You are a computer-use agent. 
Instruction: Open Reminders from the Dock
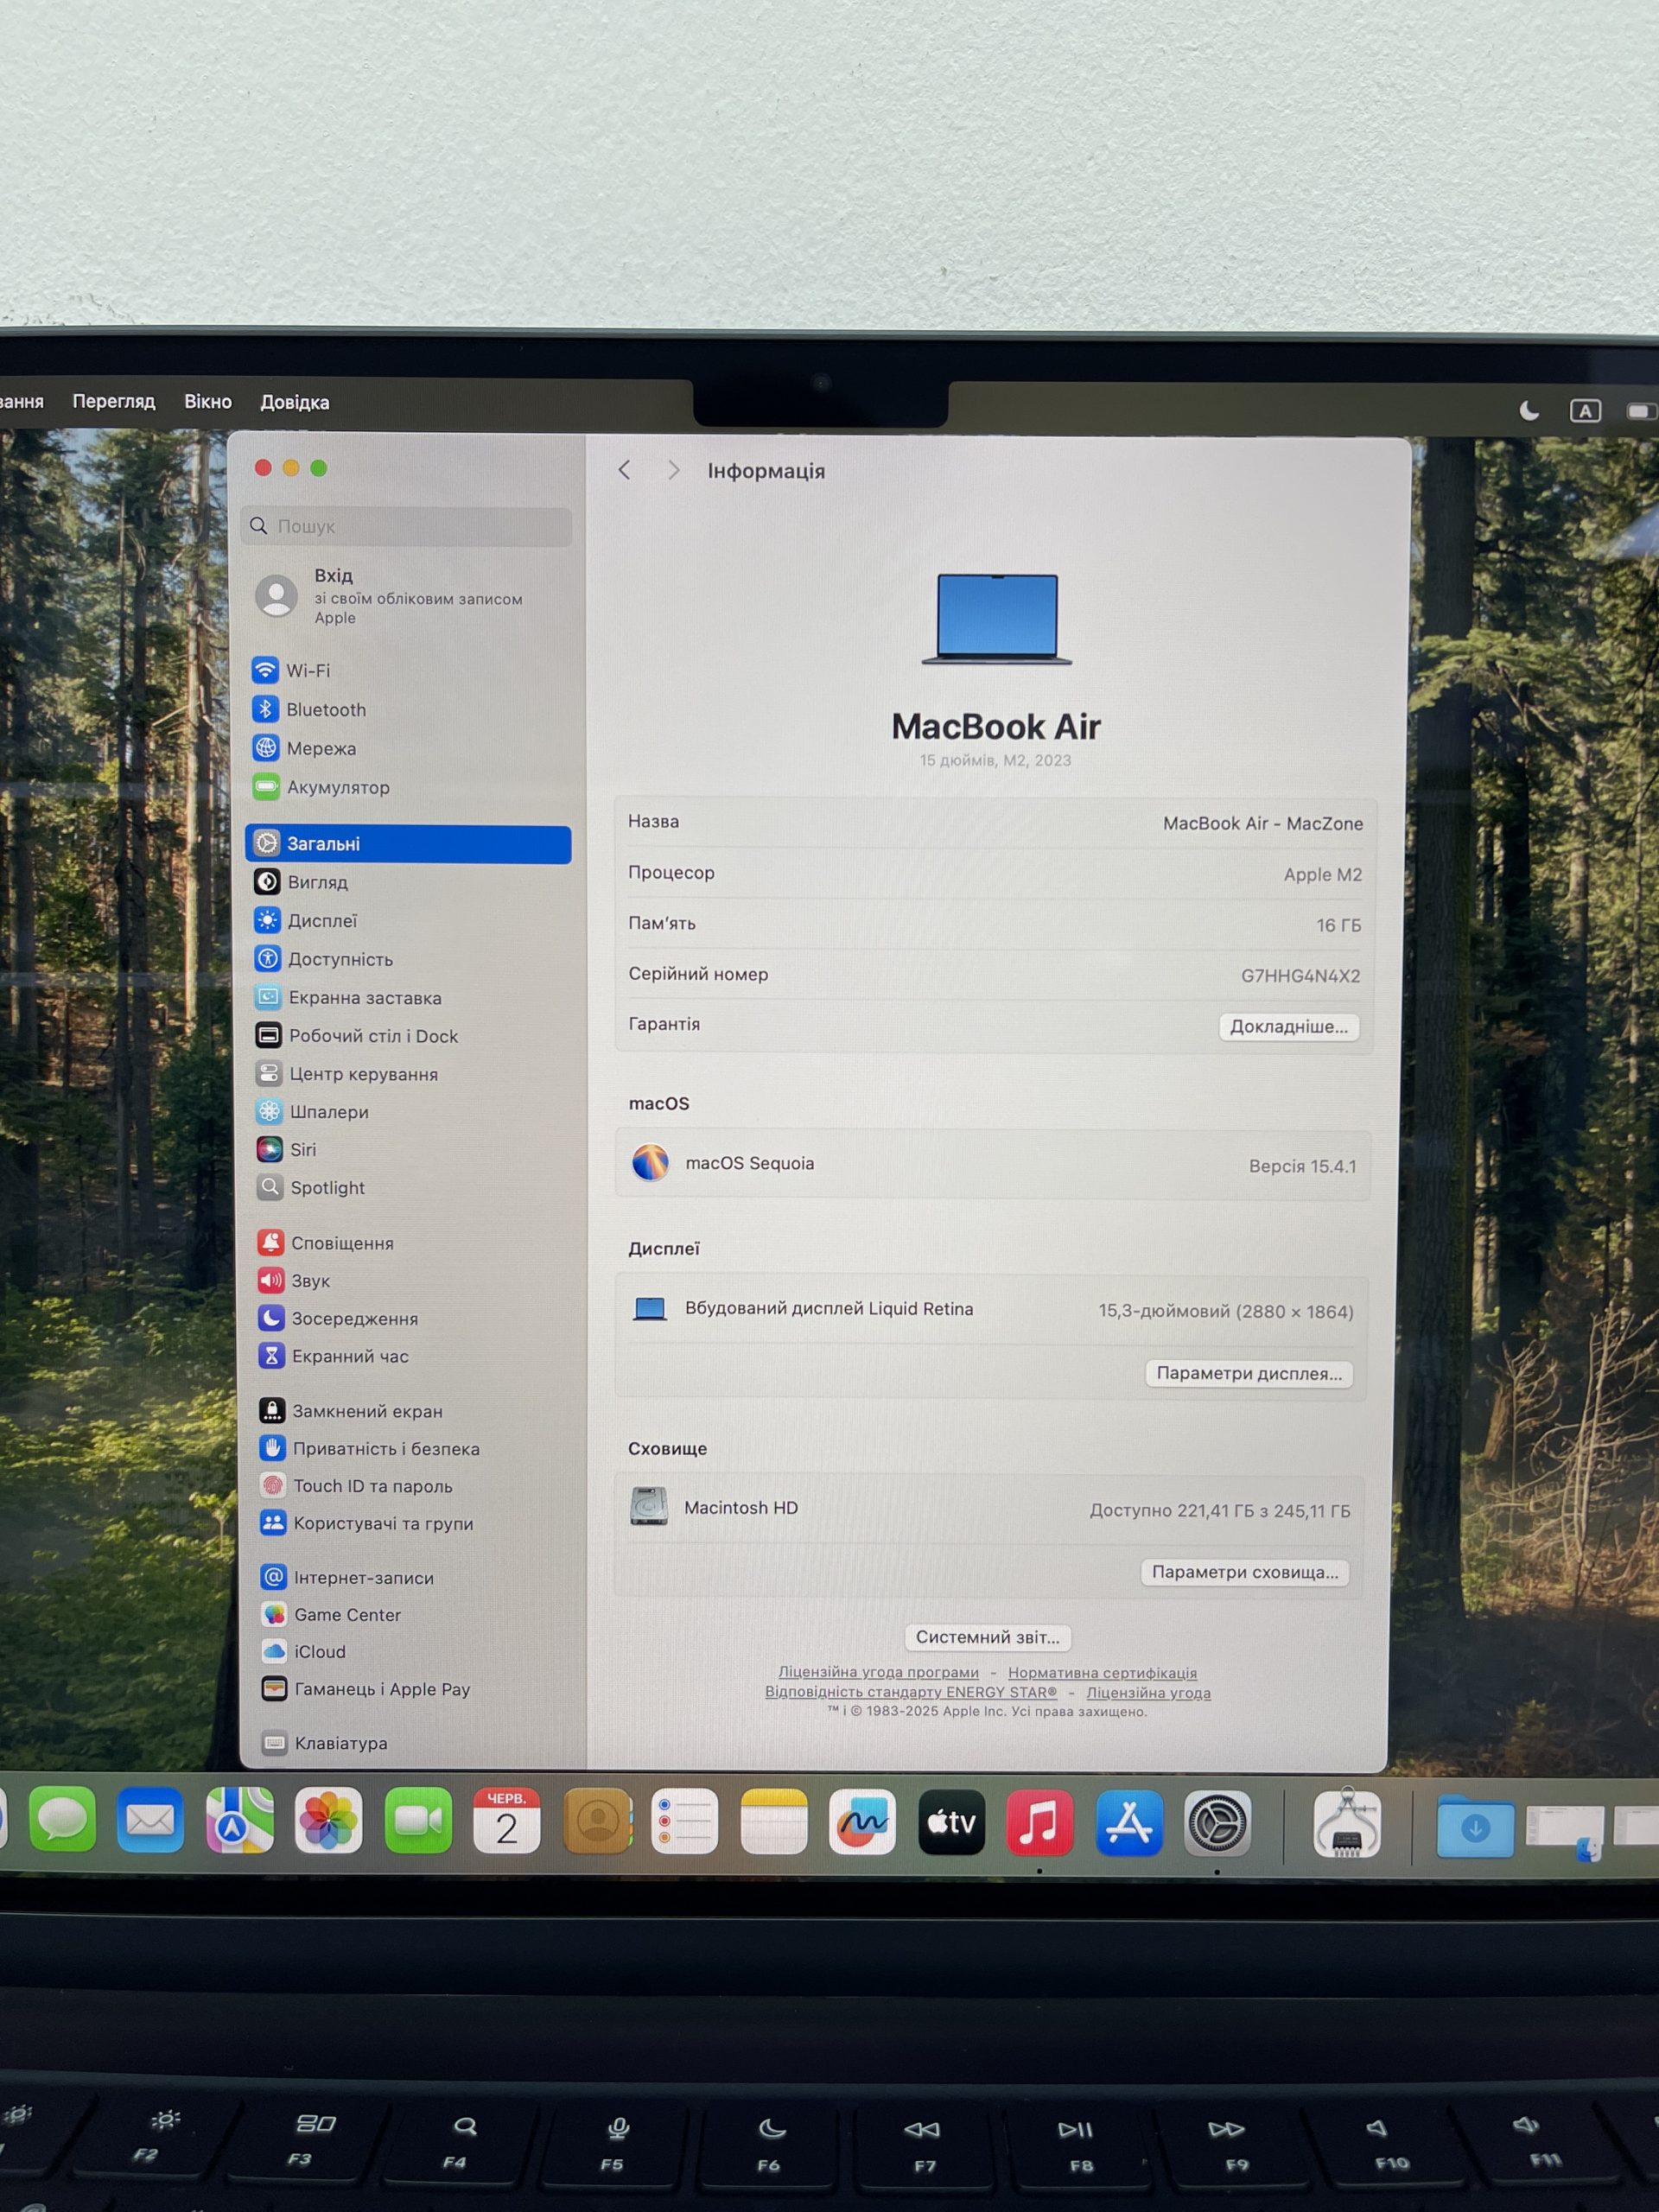pos(685,1822)
